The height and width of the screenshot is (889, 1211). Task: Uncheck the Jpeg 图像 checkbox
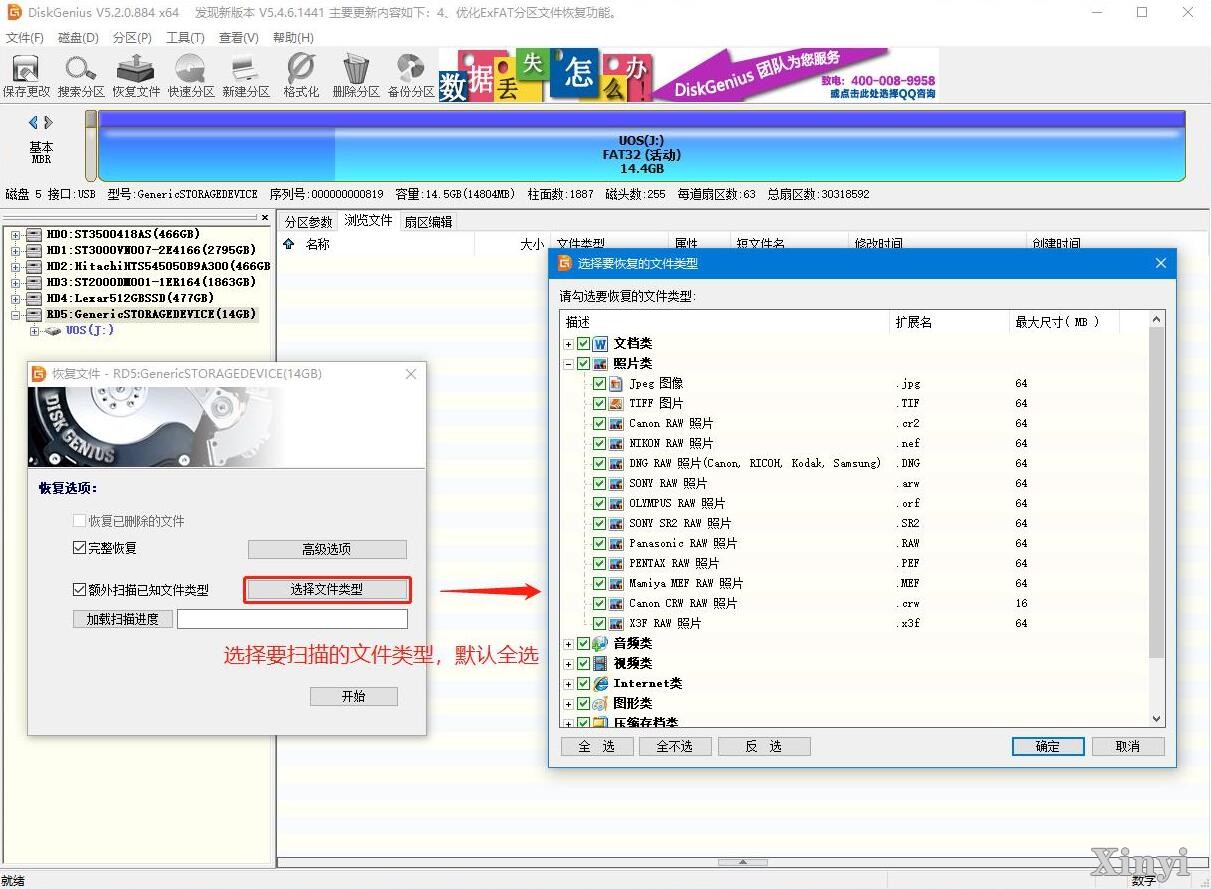pos(600,383)
